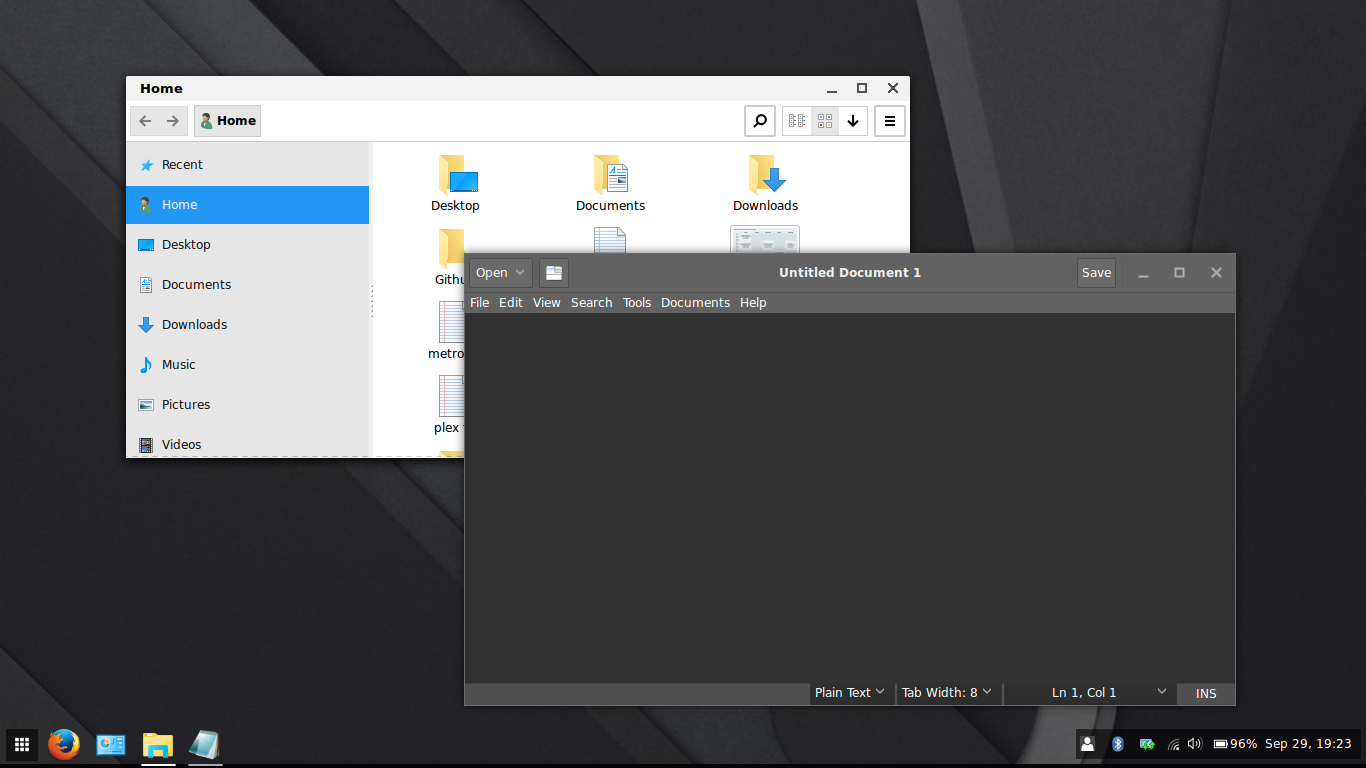This screenshot has width=1366, height=768.
Task: Open the clock showing Sep 29, 19:23
Action: pyautogui.click(x=1308, y=744)
